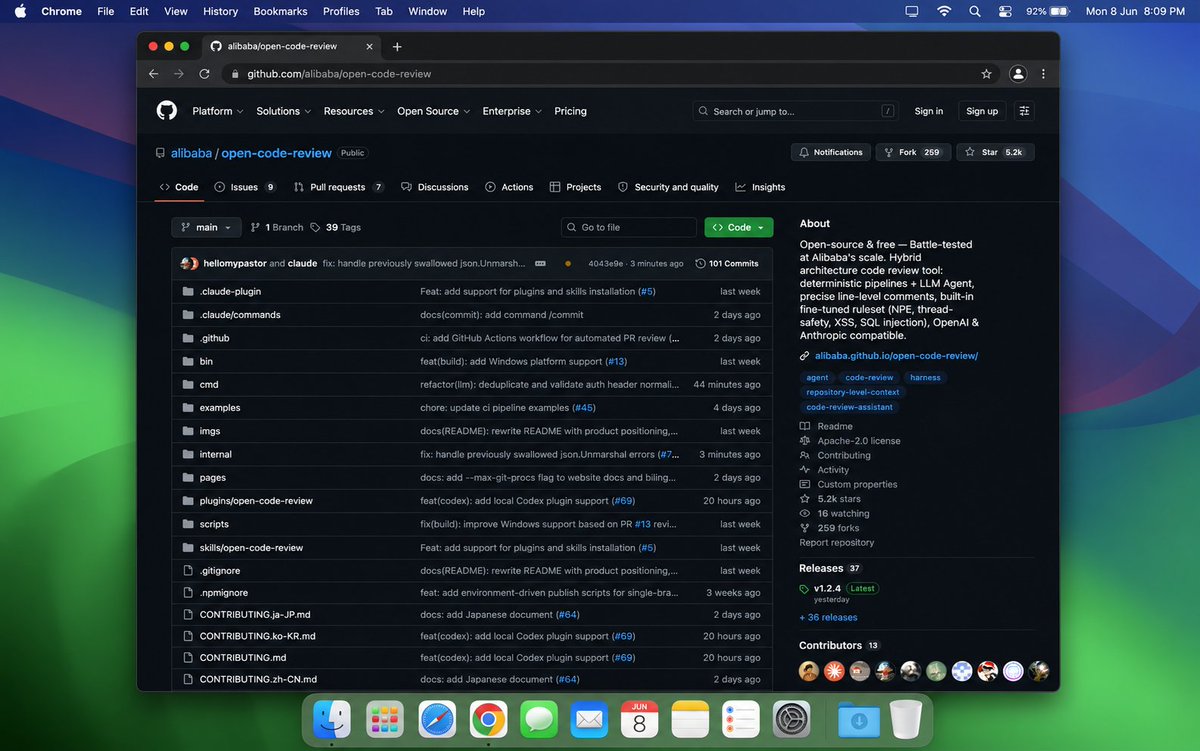Click the last contributor avatar in the row

click(1039, 671)
